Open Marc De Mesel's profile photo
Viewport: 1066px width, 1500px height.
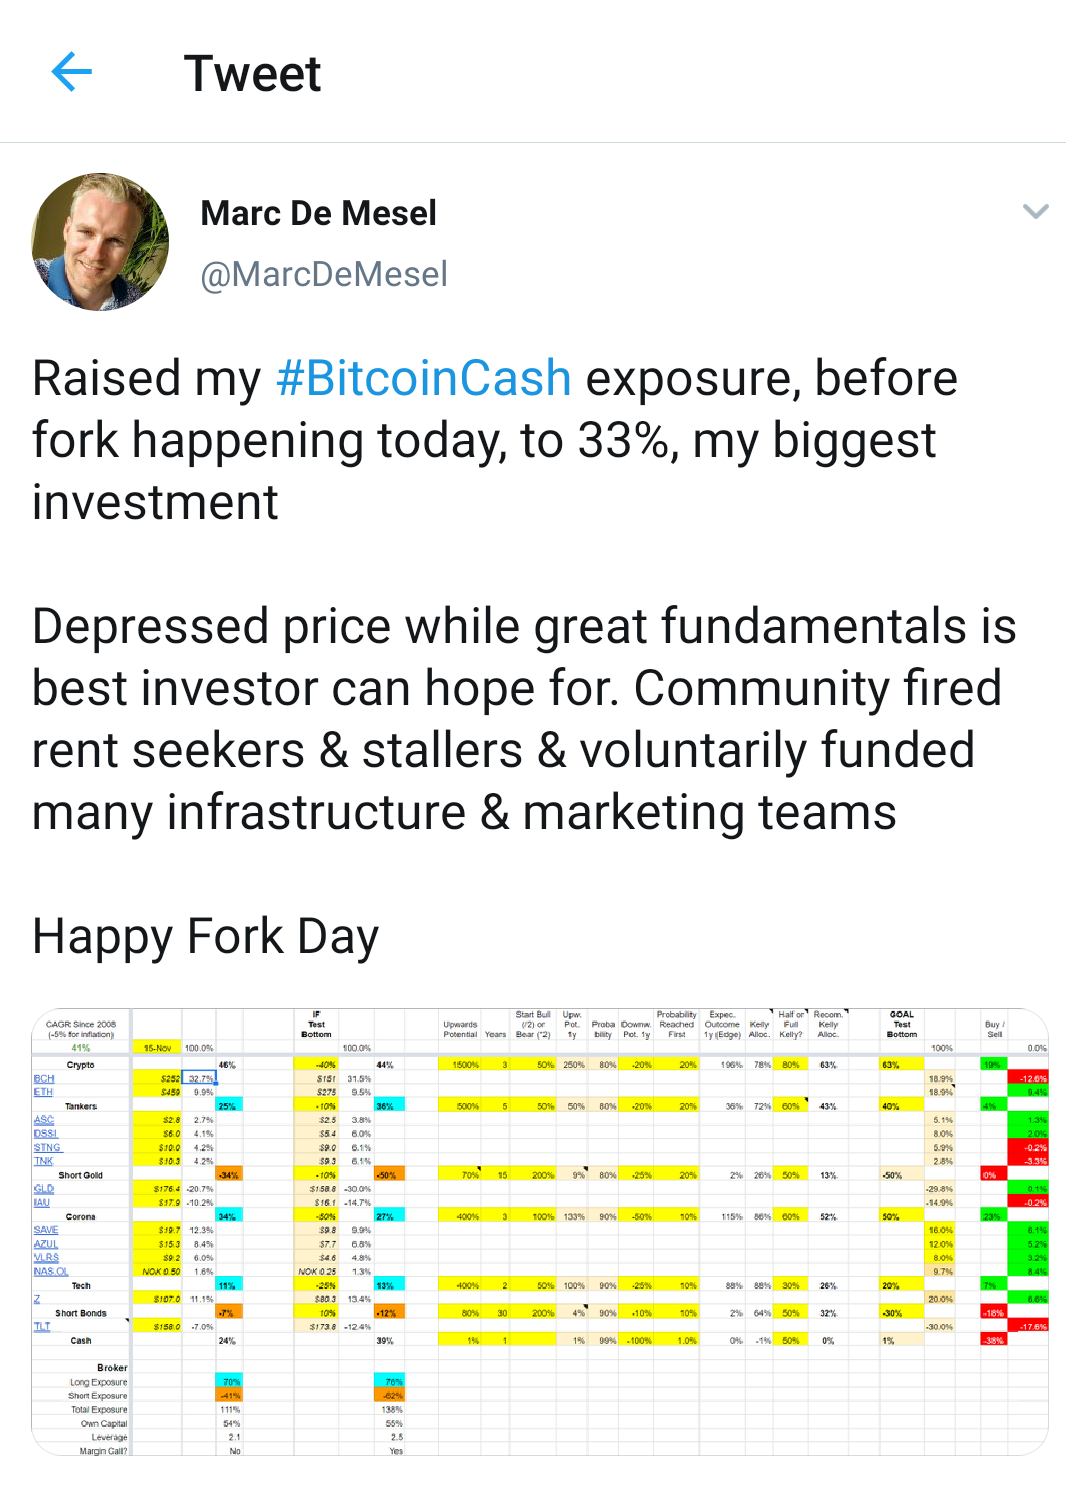pos(100,242)
